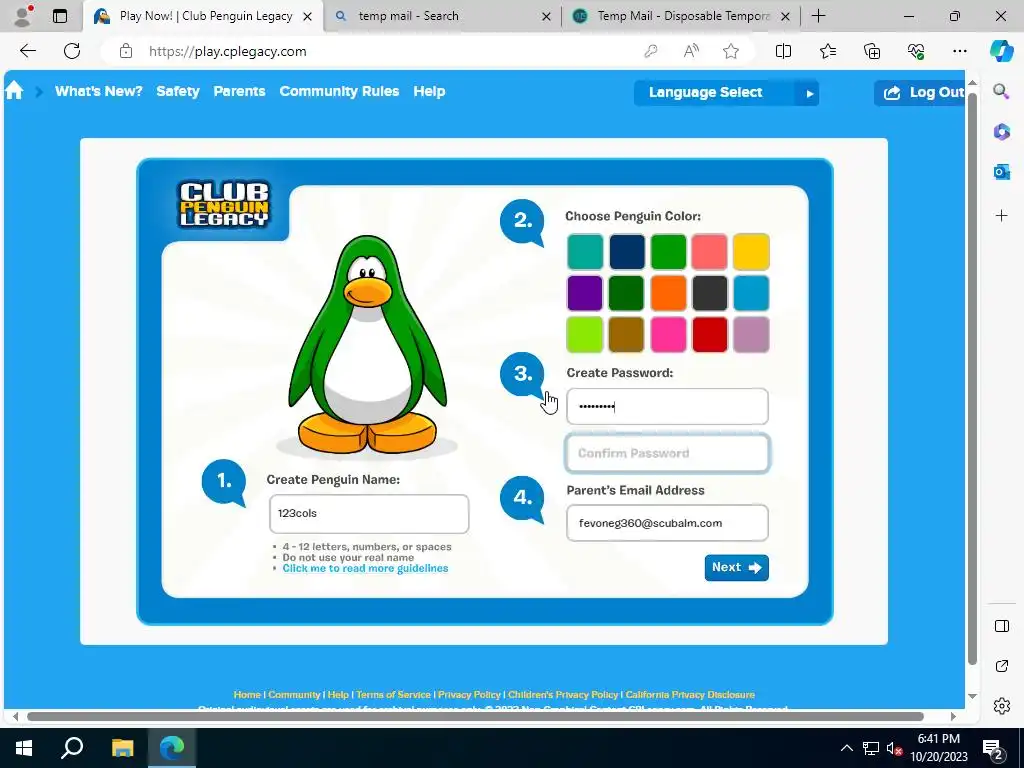Open Windows Start menu
Image resolution: width=1024 pixels, height=768 pixels.
(x=24, y=748)
